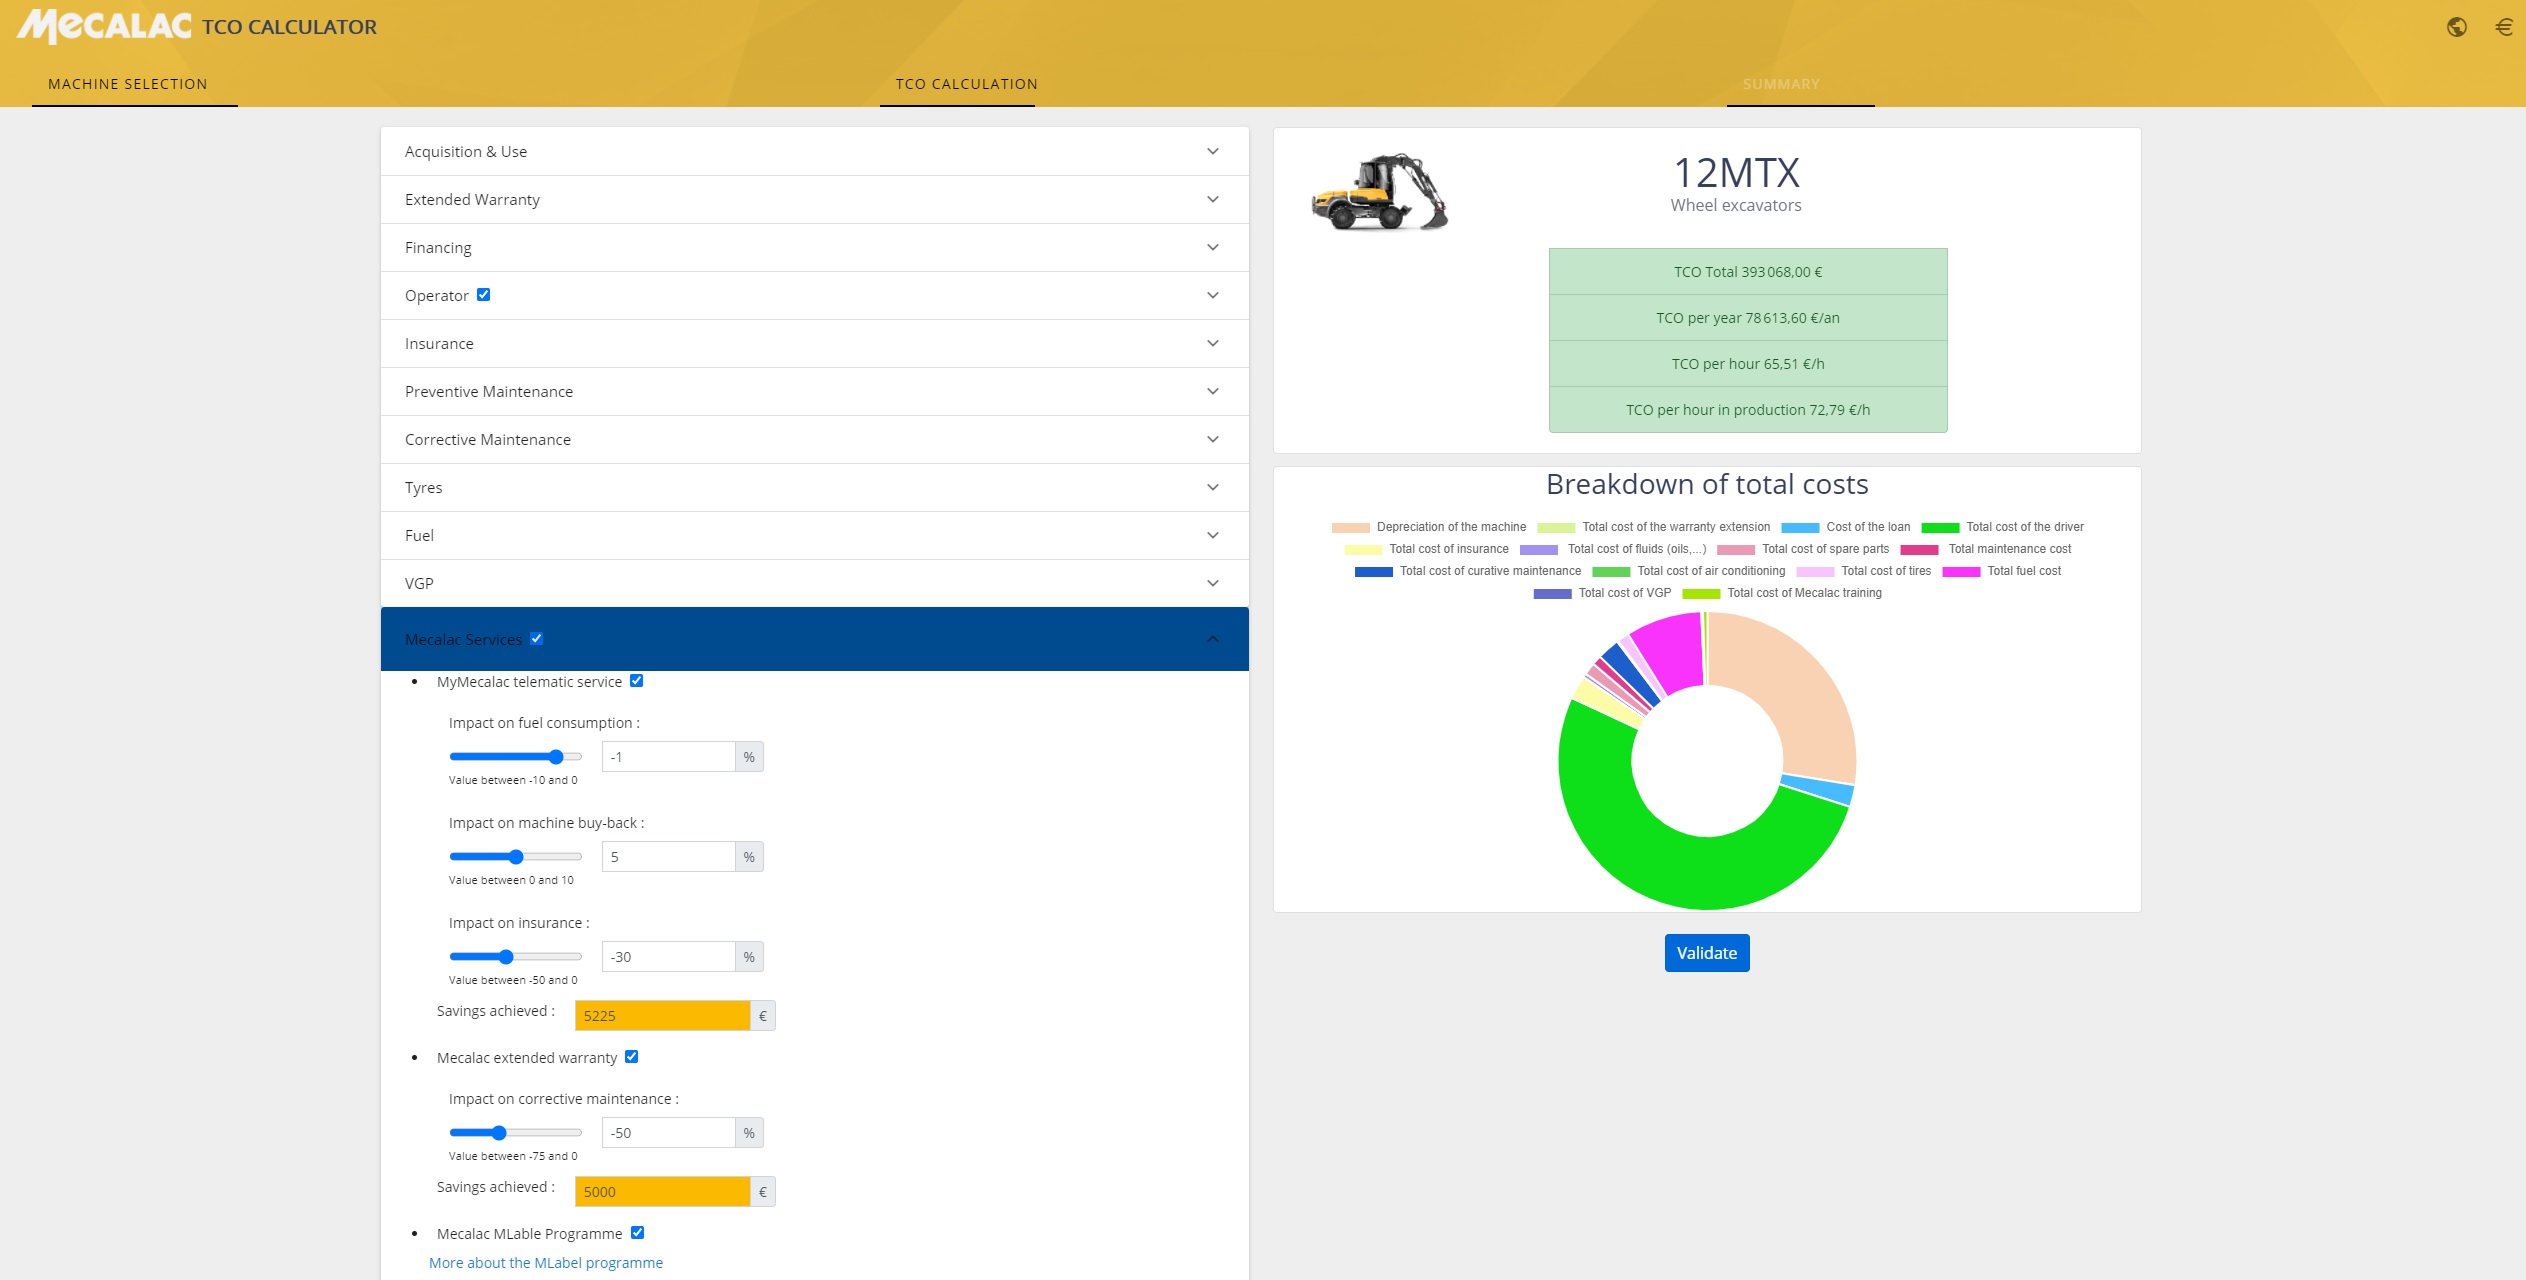Click the impact on machine buy-back slider
2526x1280 pixels.
point(516,857)
